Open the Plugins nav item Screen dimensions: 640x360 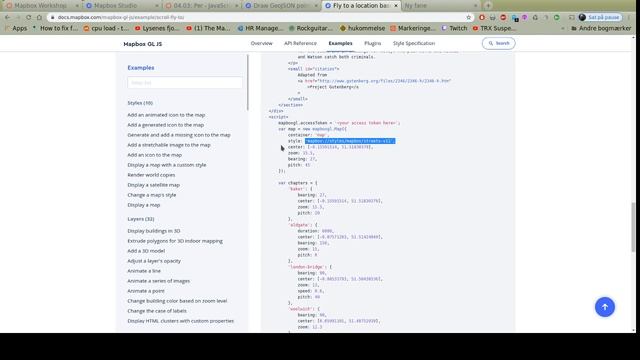coord(372,43)
